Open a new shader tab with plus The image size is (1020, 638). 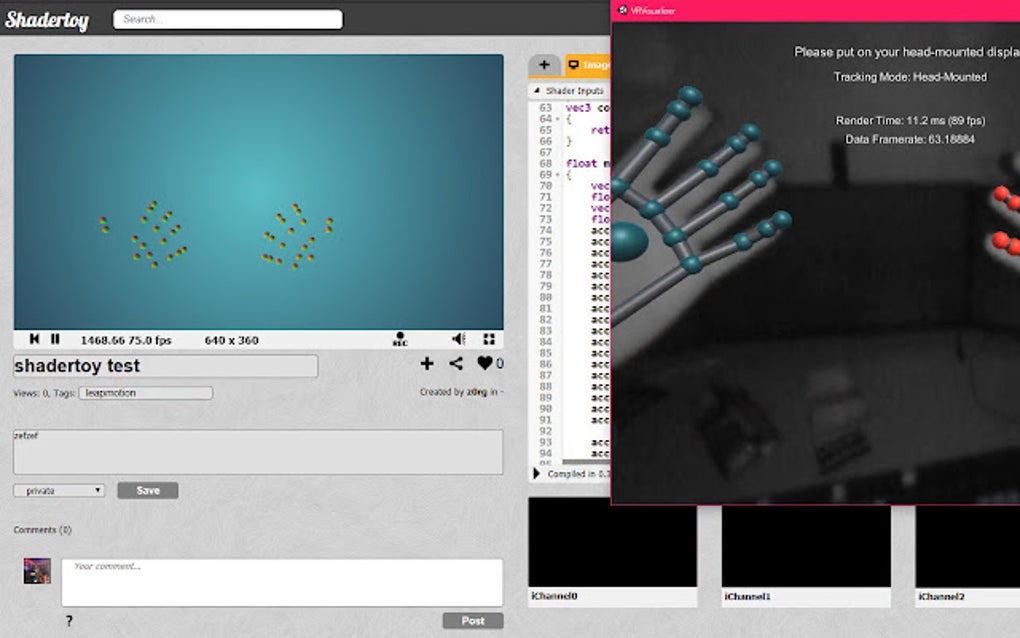pos(544,64)
